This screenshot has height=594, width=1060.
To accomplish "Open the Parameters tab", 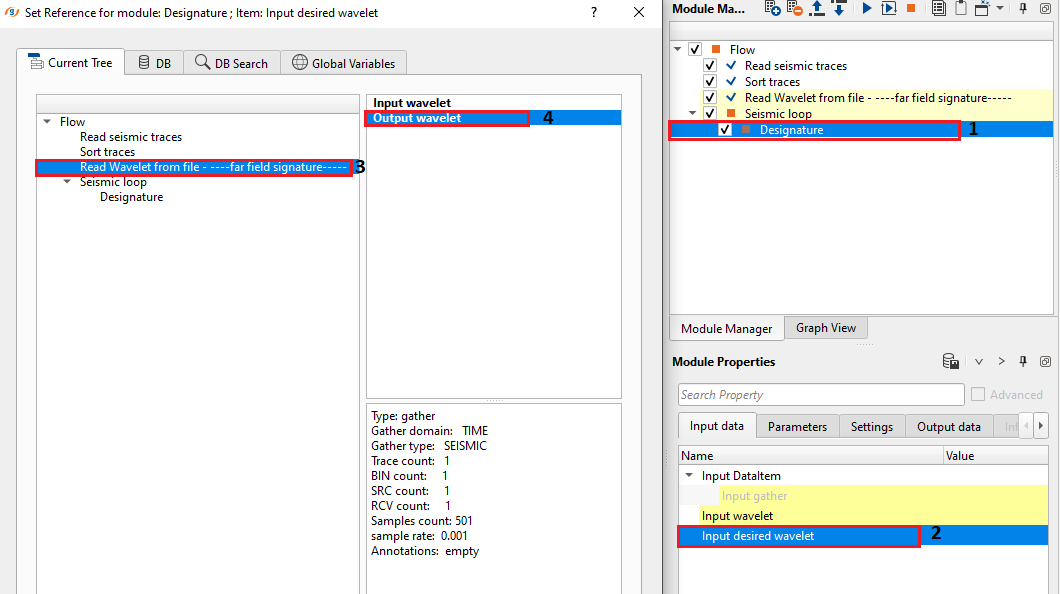I will 797,427.
